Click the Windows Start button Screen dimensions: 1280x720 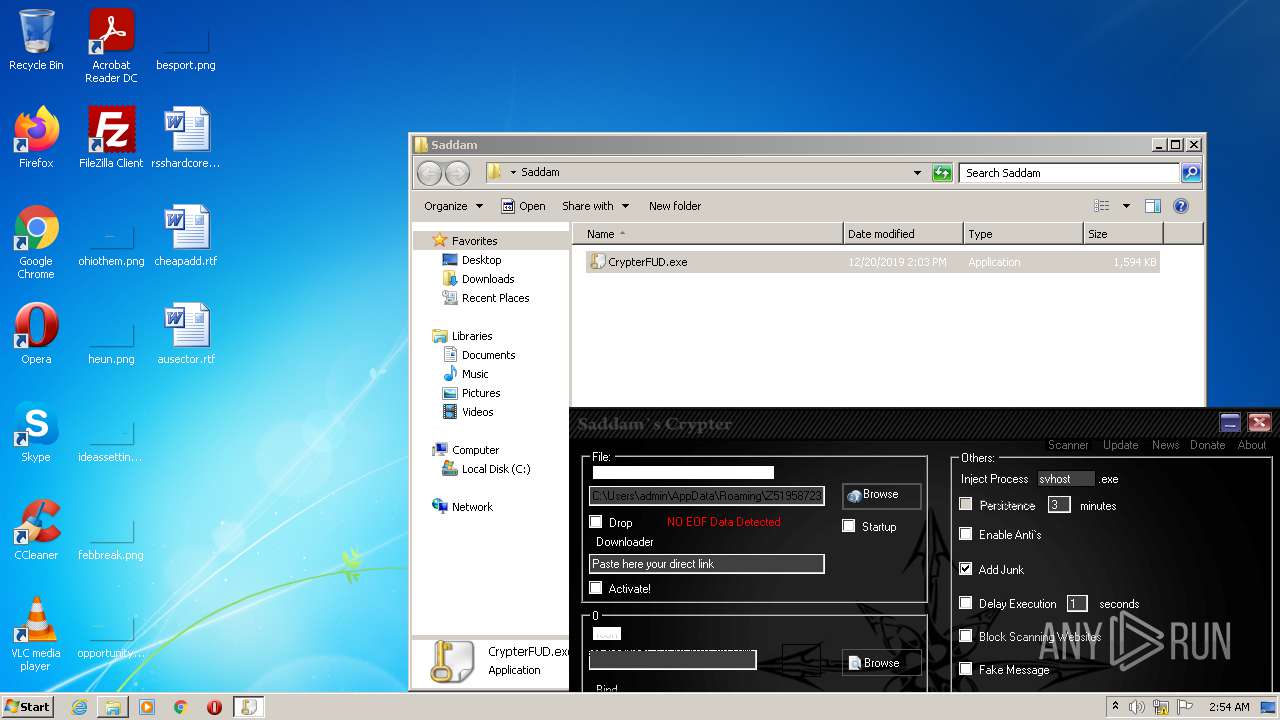point(28,707)
